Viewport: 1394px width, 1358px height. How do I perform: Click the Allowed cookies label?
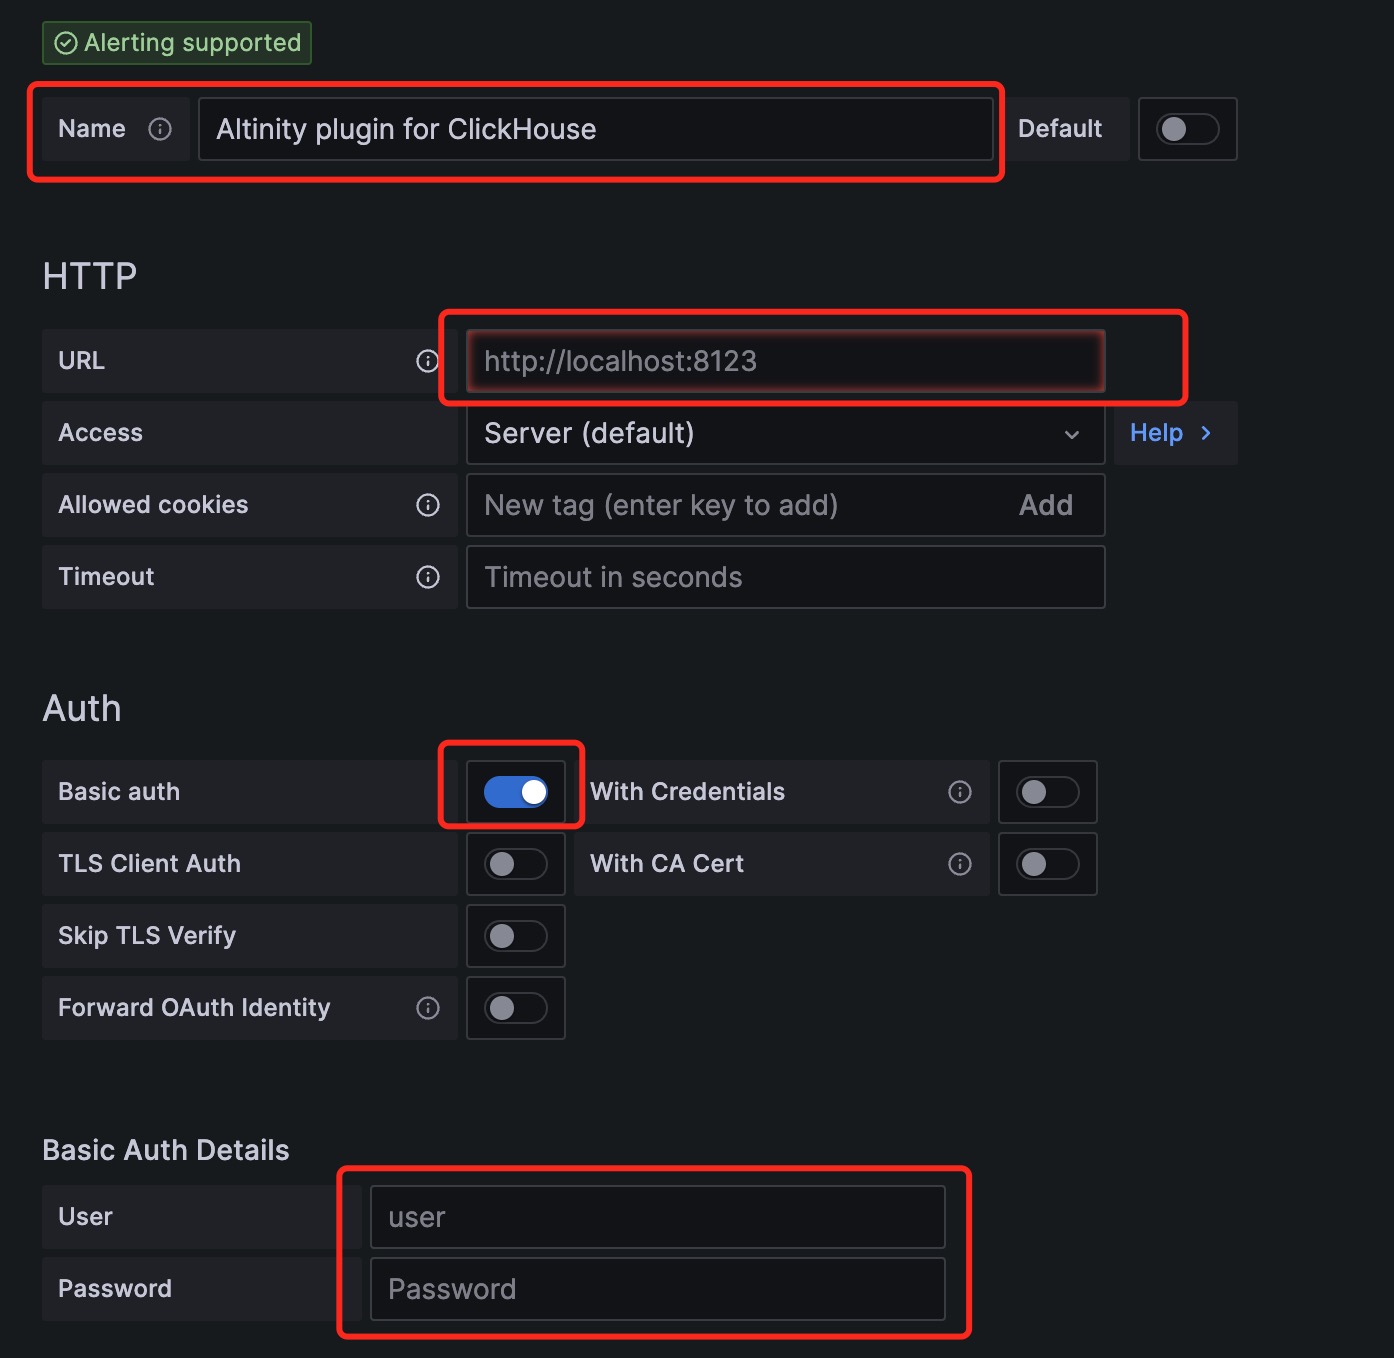(x=153, y=505)
